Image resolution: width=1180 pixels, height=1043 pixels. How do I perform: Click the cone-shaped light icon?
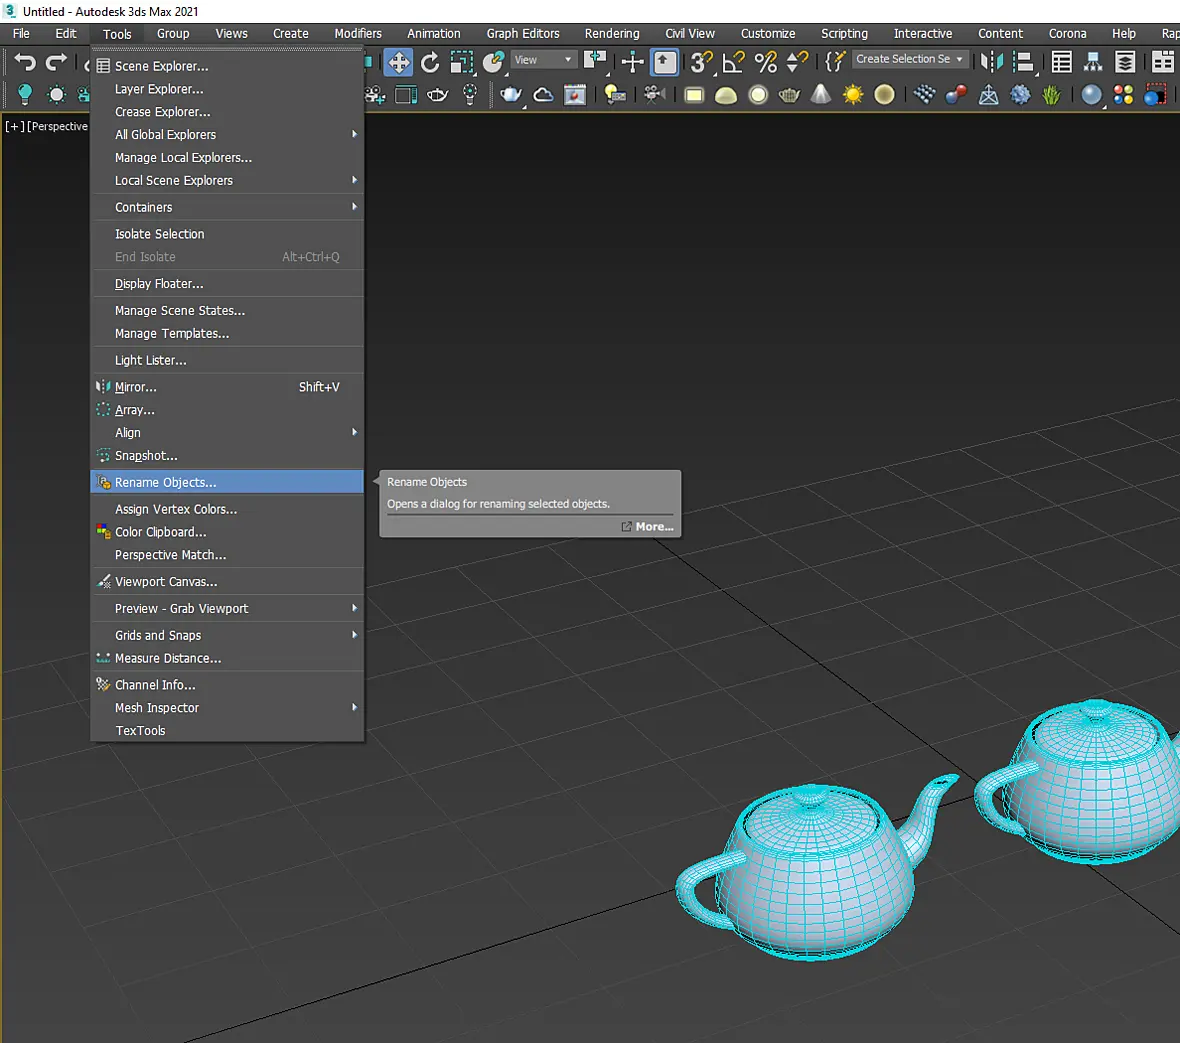pyautogui.click(x=821, y=94)
